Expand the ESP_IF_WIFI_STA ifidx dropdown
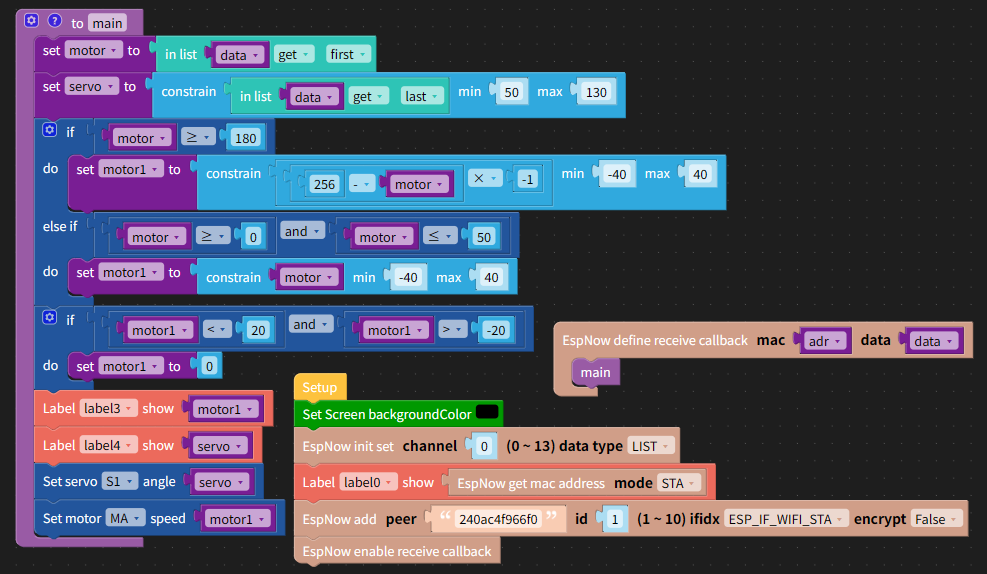987x574 pixels. coord(786,519)
